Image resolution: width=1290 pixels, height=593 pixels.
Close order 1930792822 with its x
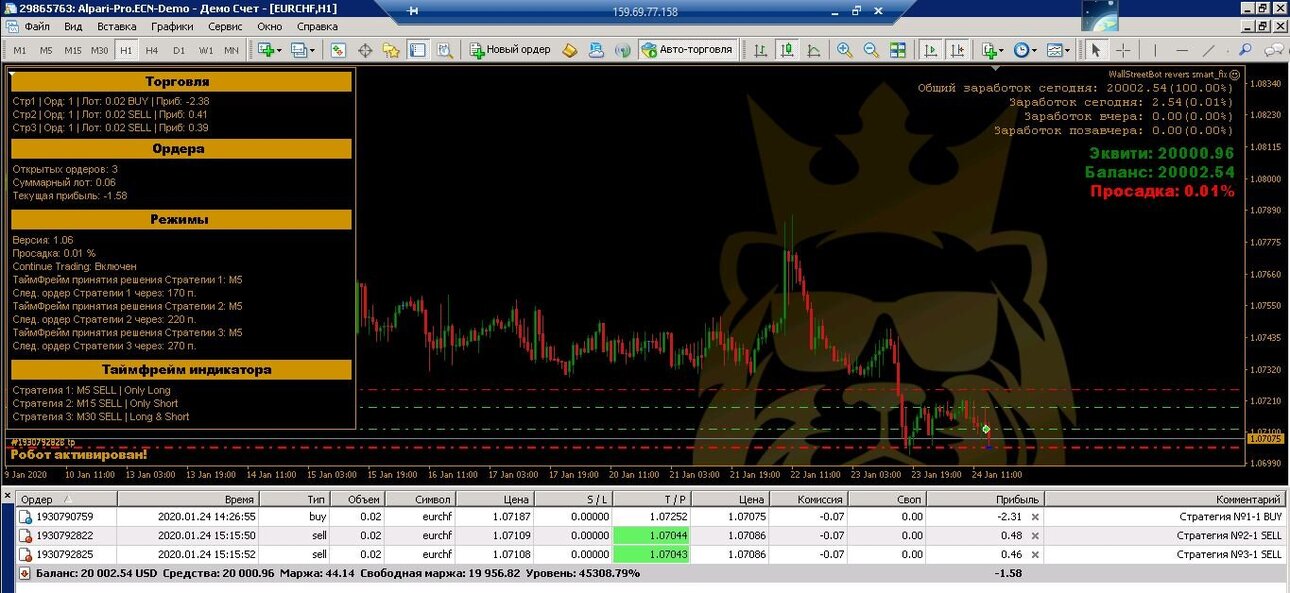1035,535
